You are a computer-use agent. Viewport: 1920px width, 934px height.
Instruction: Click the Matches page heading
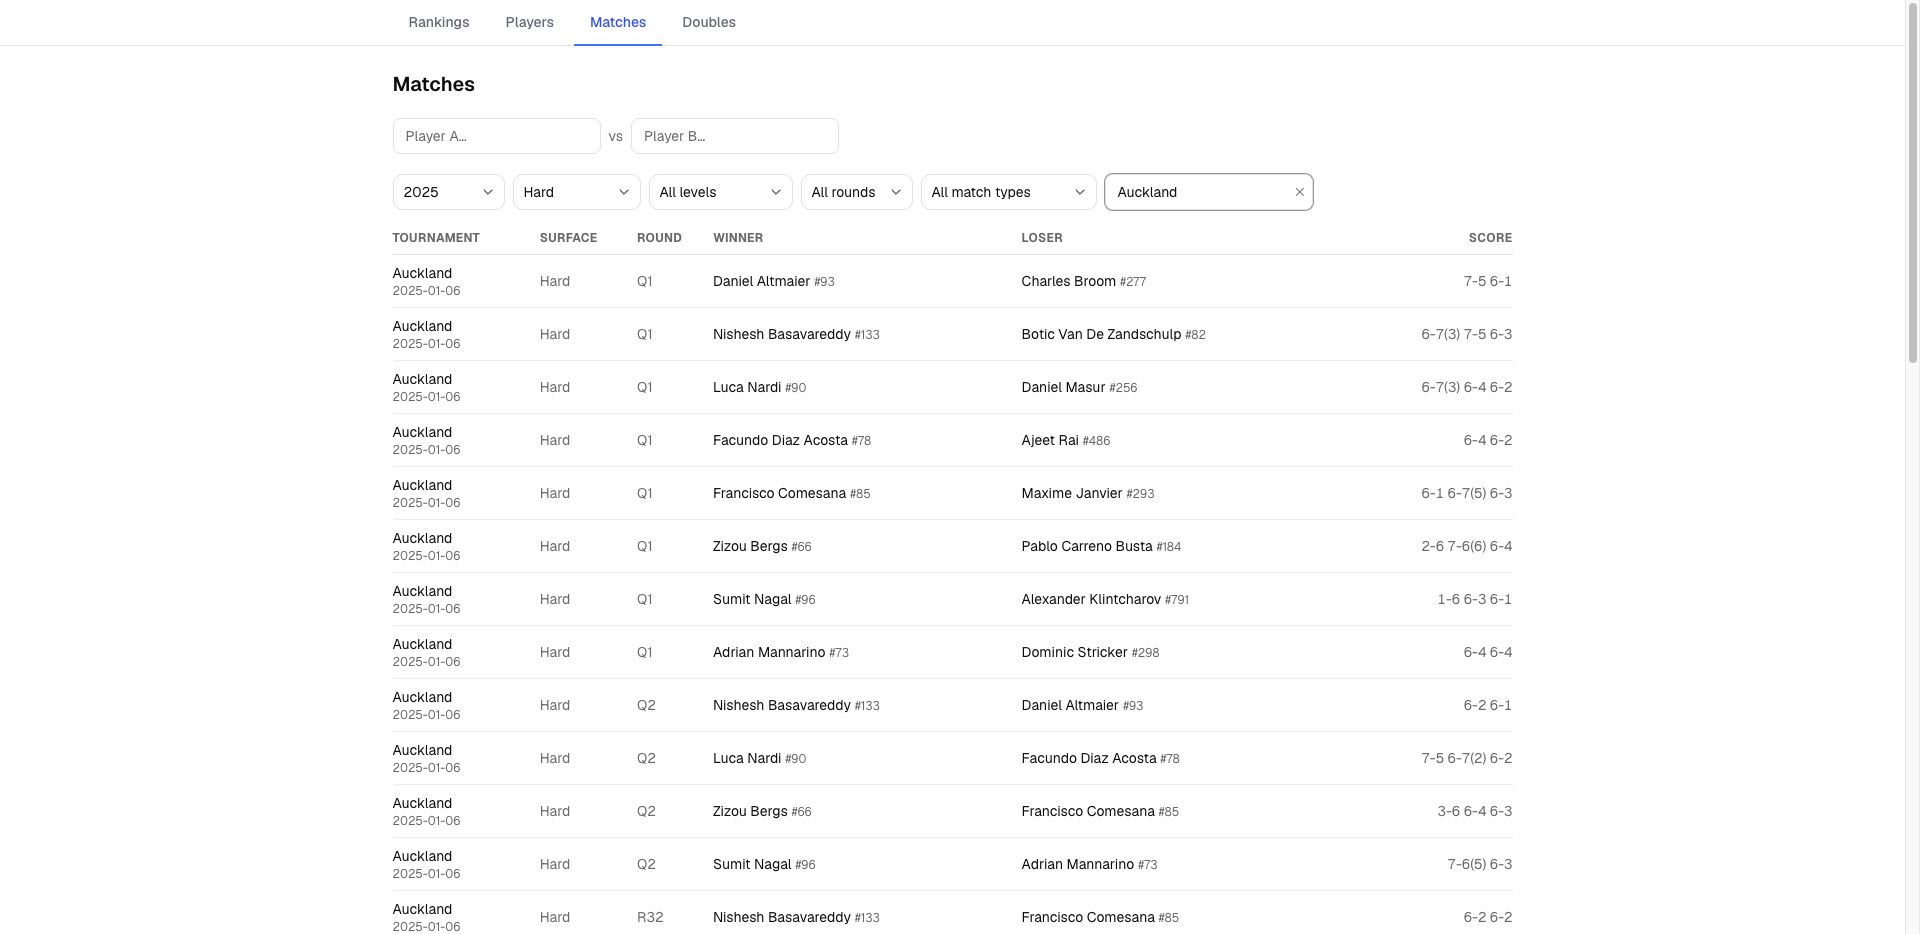pyautogui.click(x=433, y=84)
